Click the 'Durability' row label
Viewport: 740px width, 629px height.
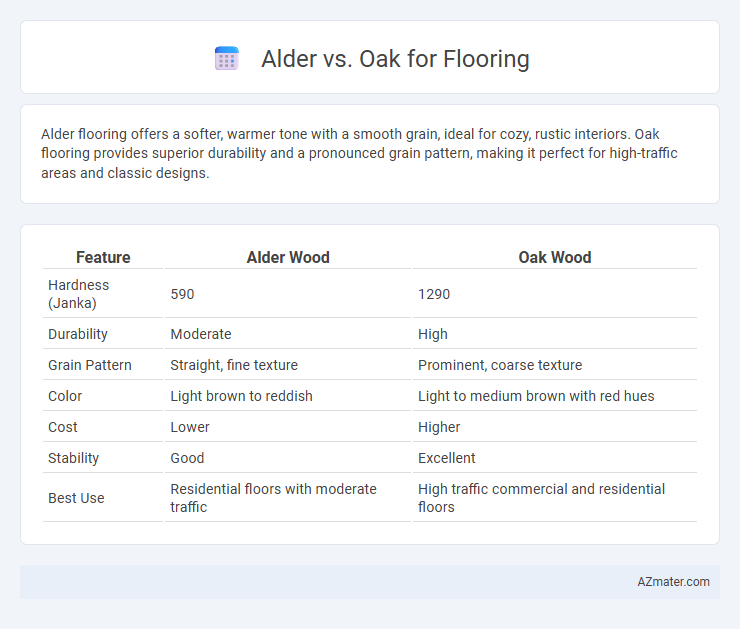coord(78,334)
